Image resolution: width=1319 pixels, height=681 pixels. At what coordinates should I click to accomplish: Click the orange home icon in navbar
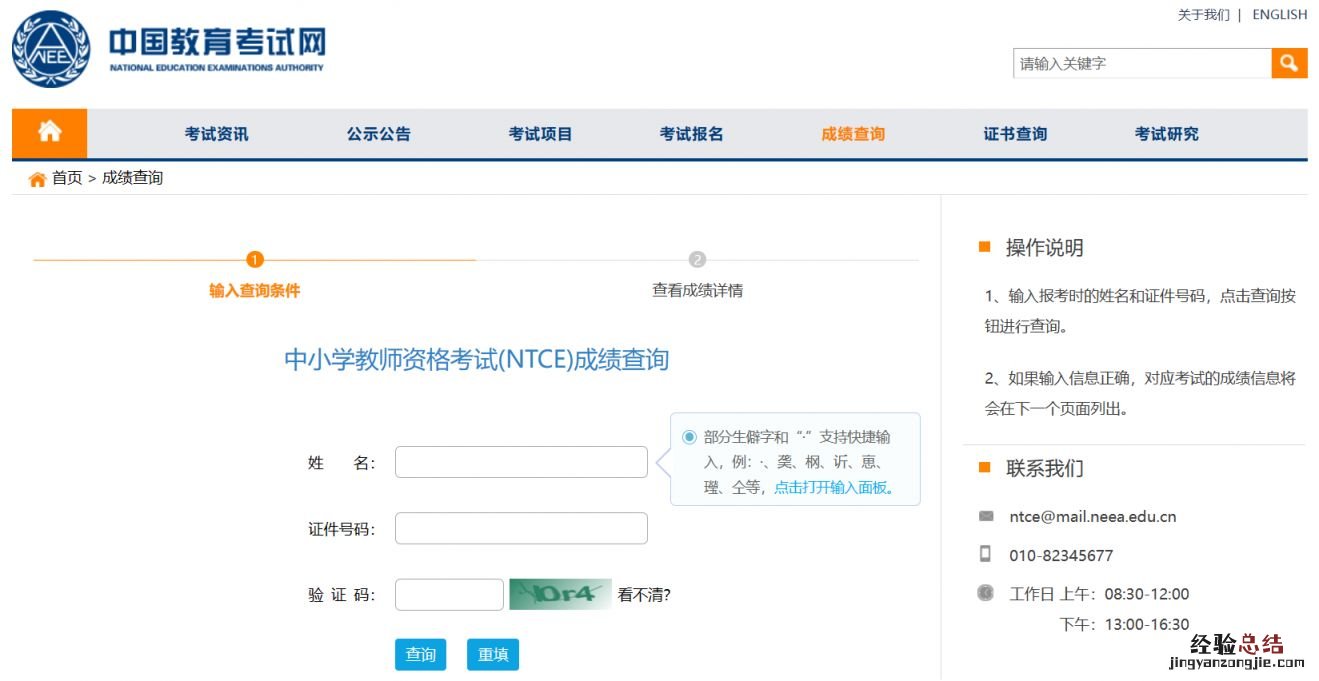tap(49, 133)
